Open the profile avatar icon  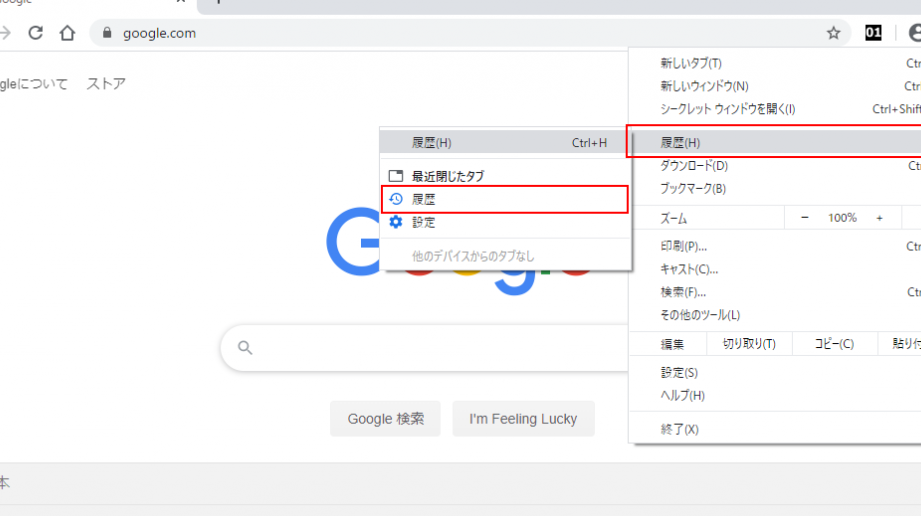point(914,33)
